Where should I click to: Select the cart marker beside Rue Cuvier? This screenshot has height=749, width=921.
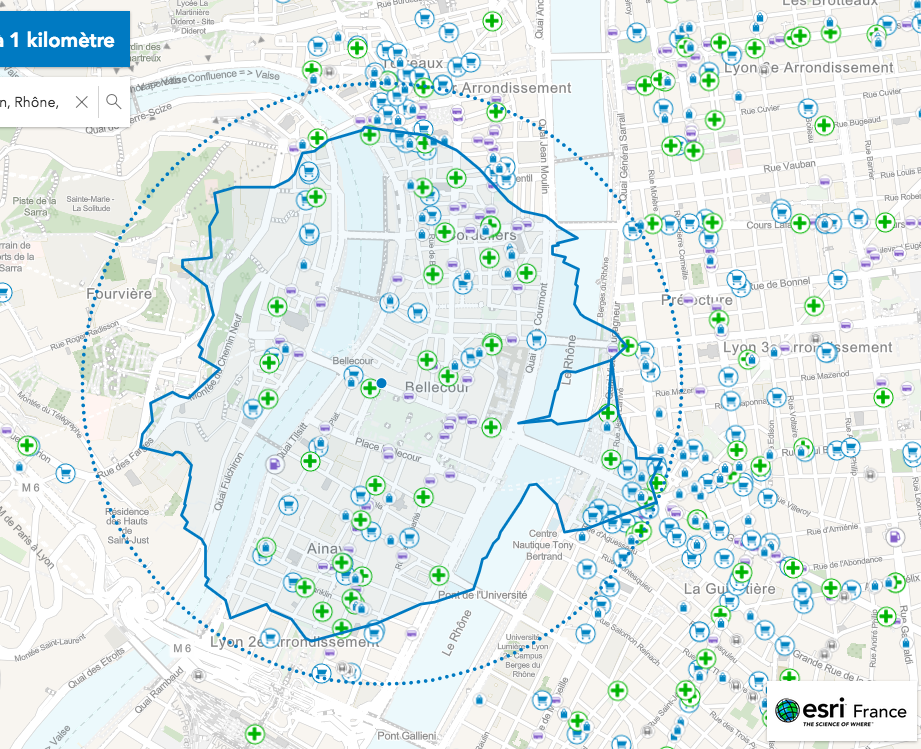[x=808, y=108]
